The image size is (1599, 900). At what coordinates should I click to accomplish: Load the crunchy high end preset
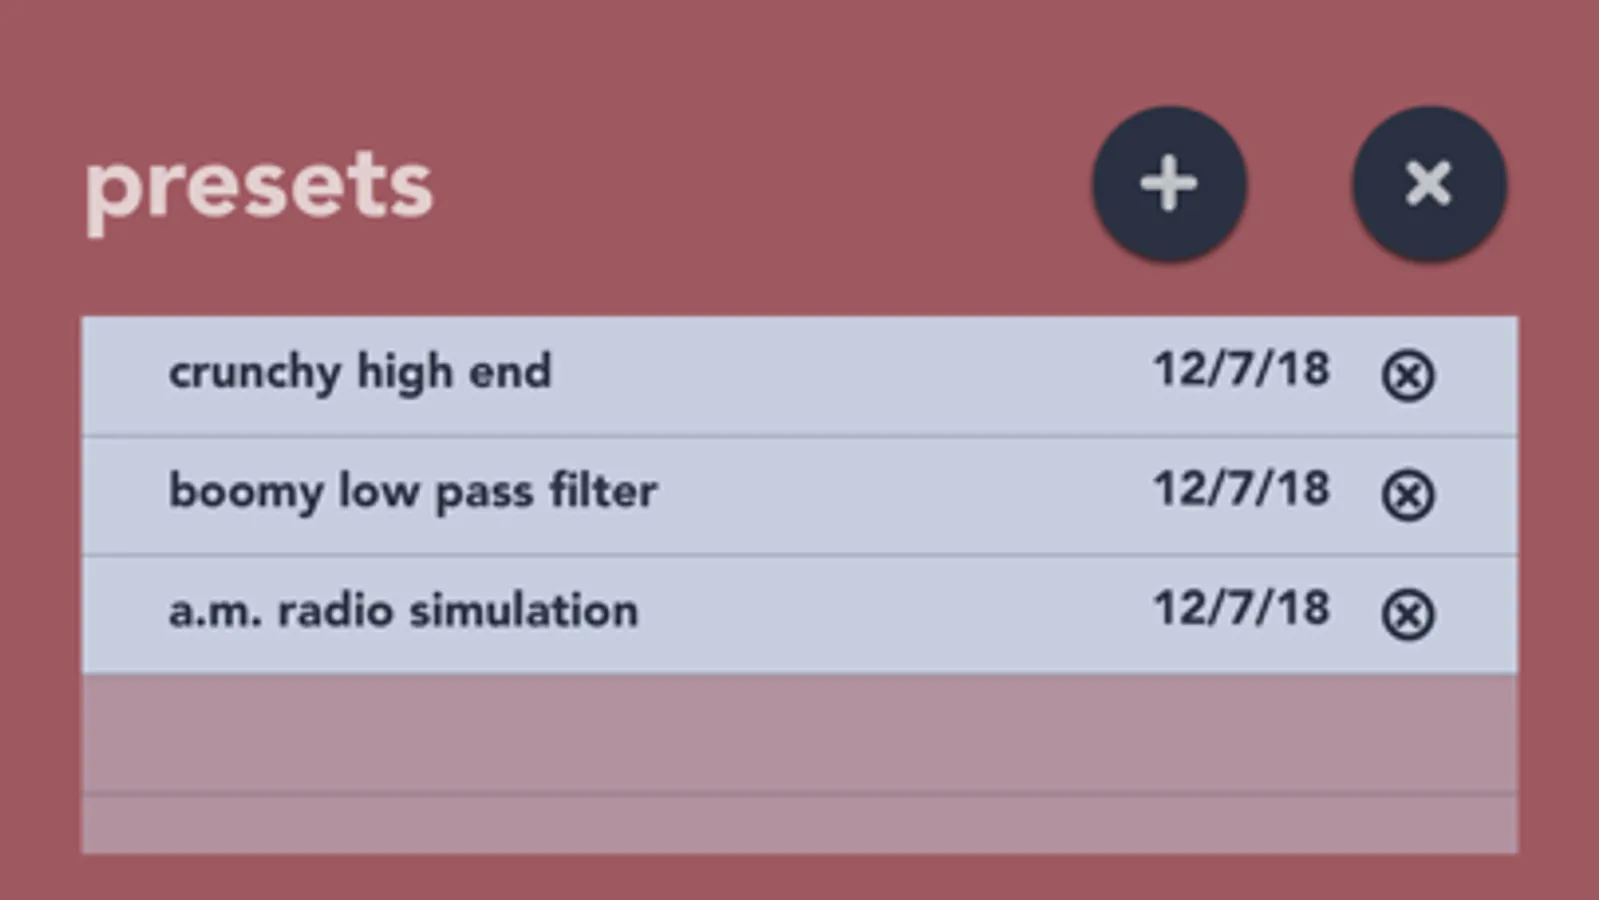coord(360,373)
